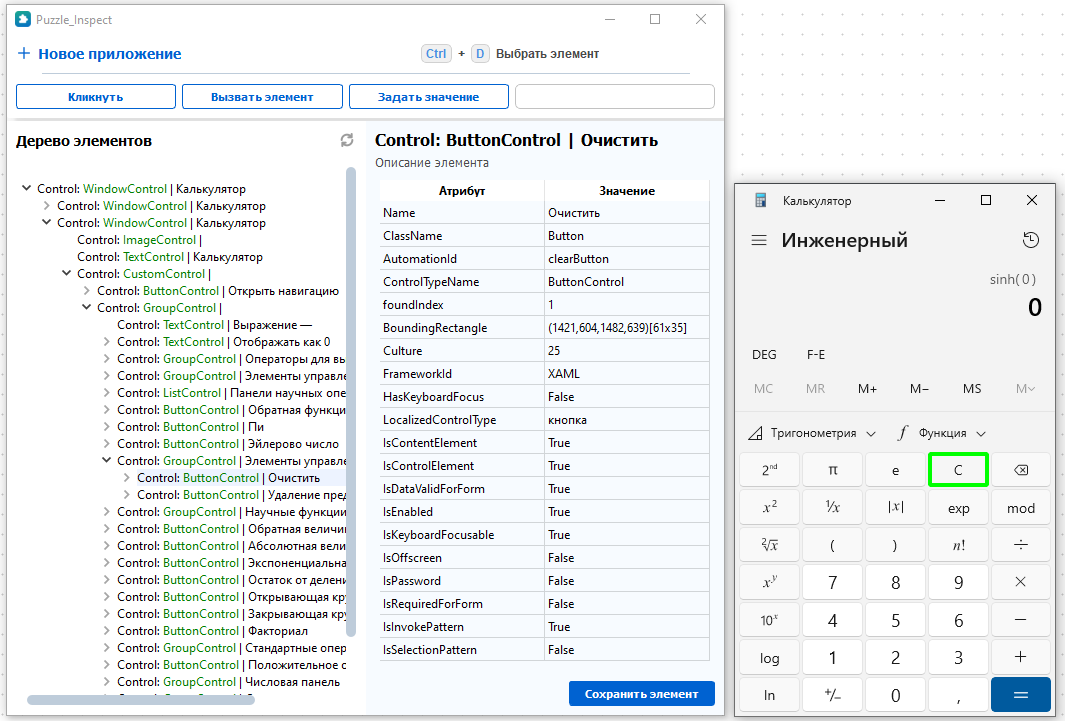Image resolution: width=1065 pixels, height=721 pixels.
Task: Click the multiply key in Calculator
Action: point(1020,583)
